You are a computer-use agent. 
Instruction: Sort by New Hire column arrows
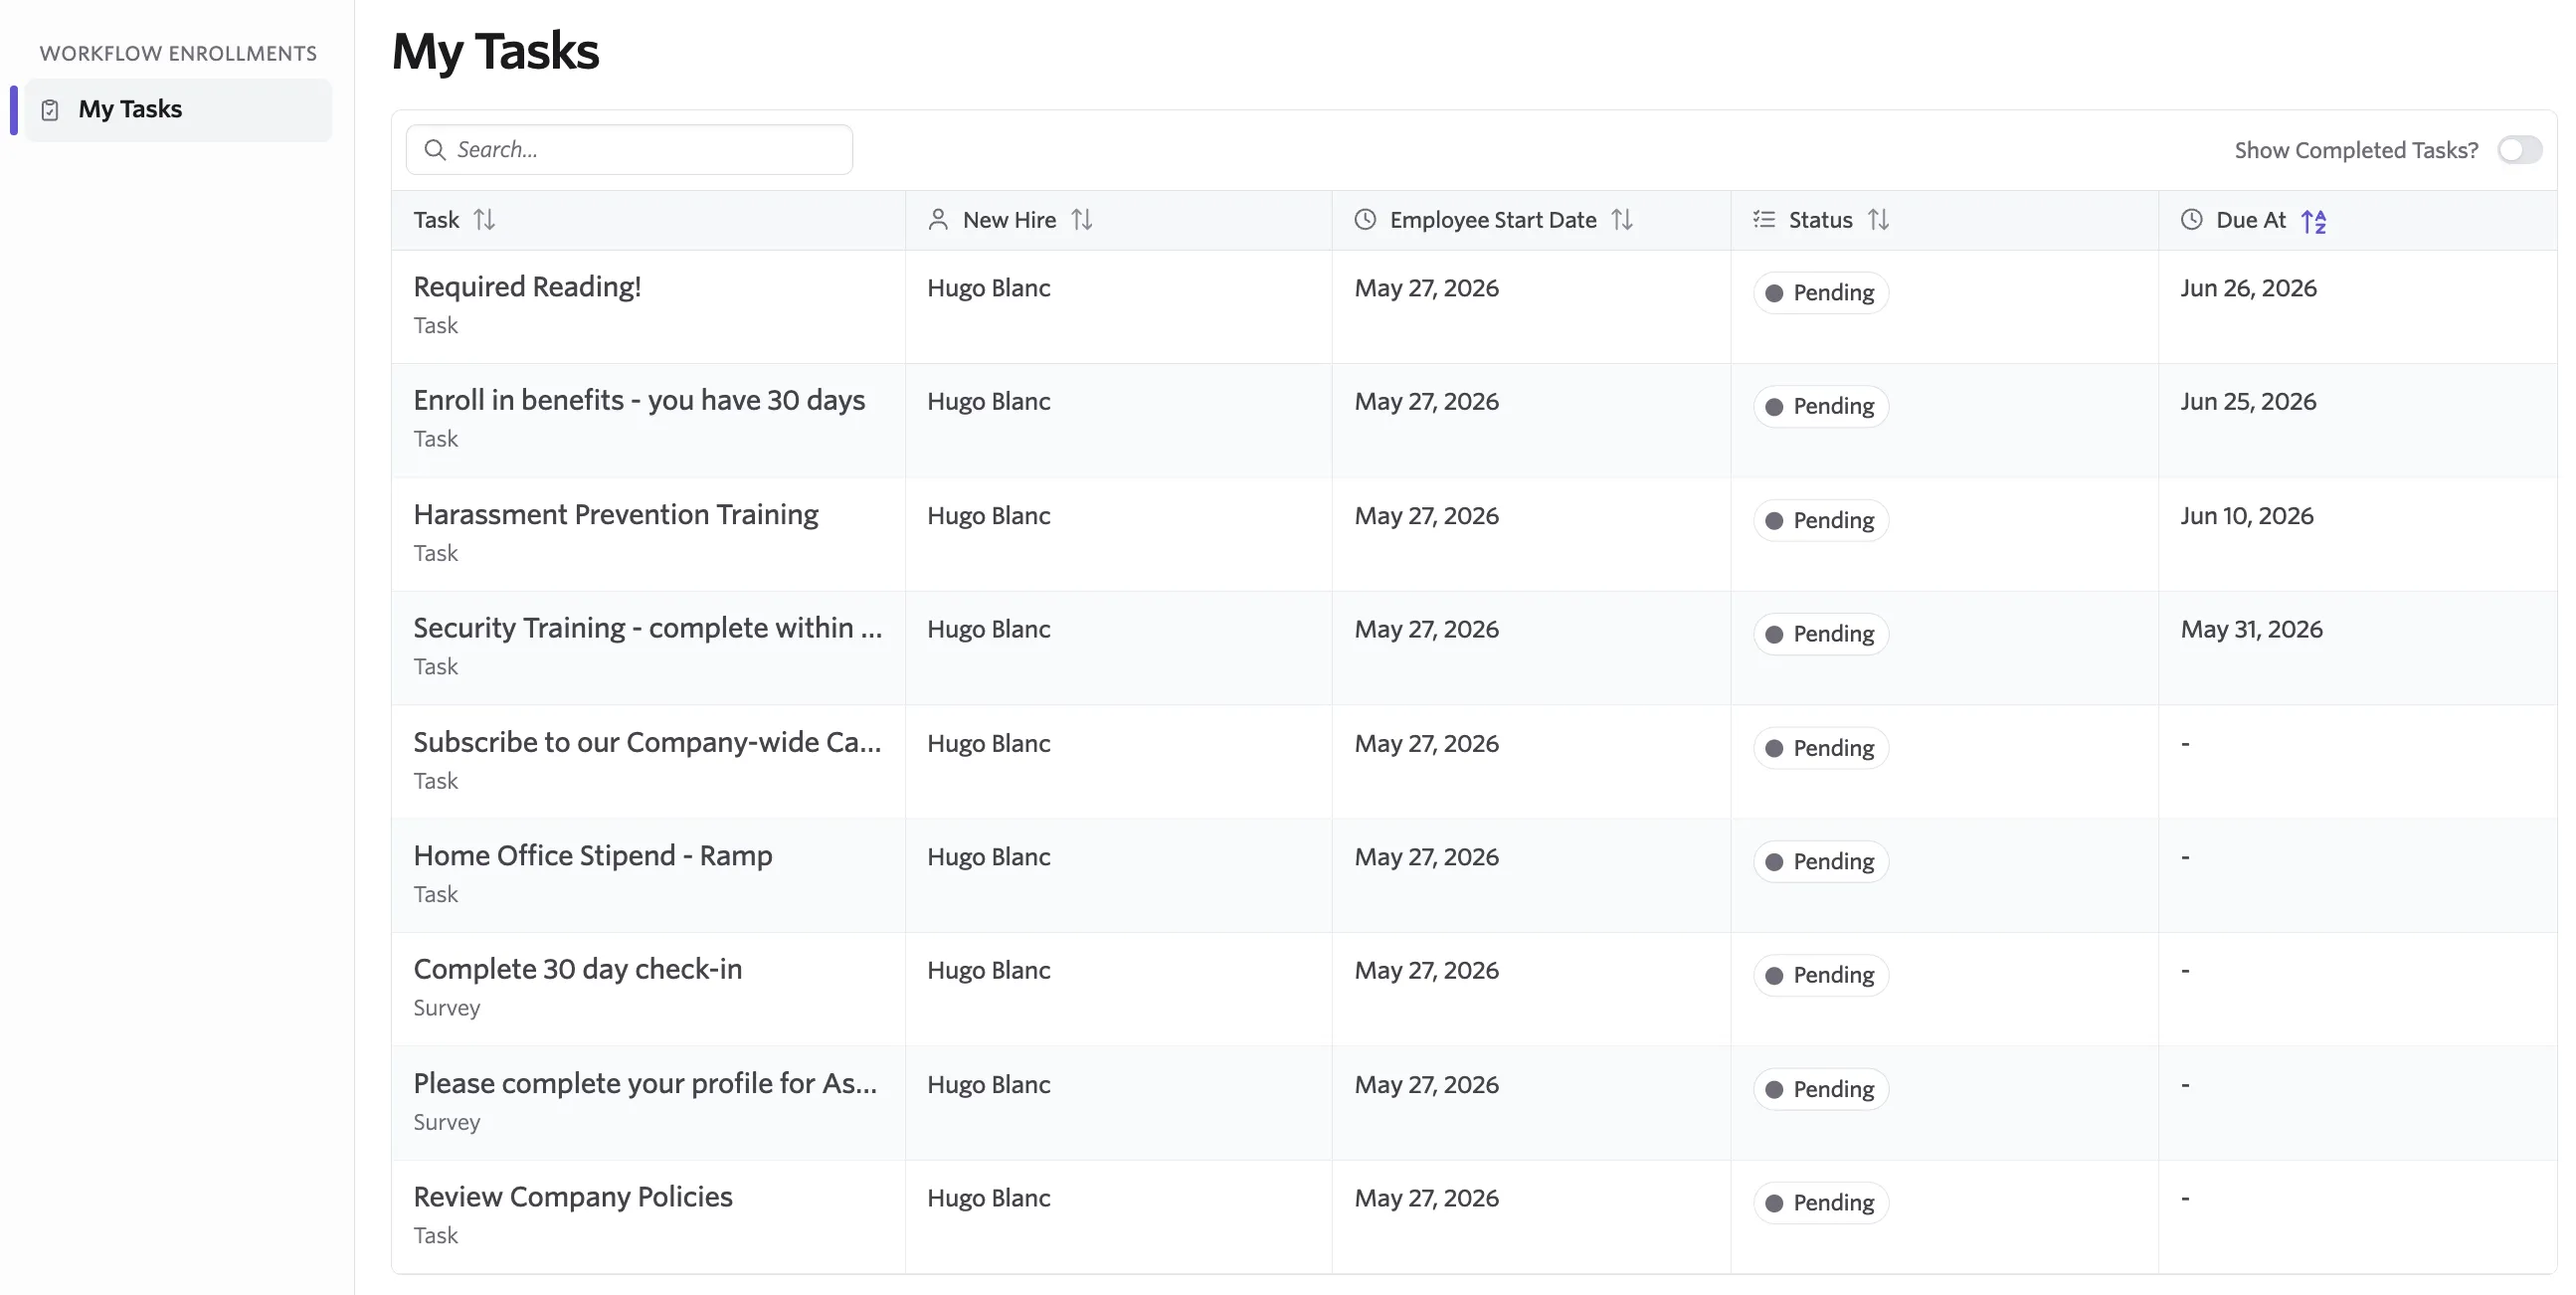point(1081,220)
